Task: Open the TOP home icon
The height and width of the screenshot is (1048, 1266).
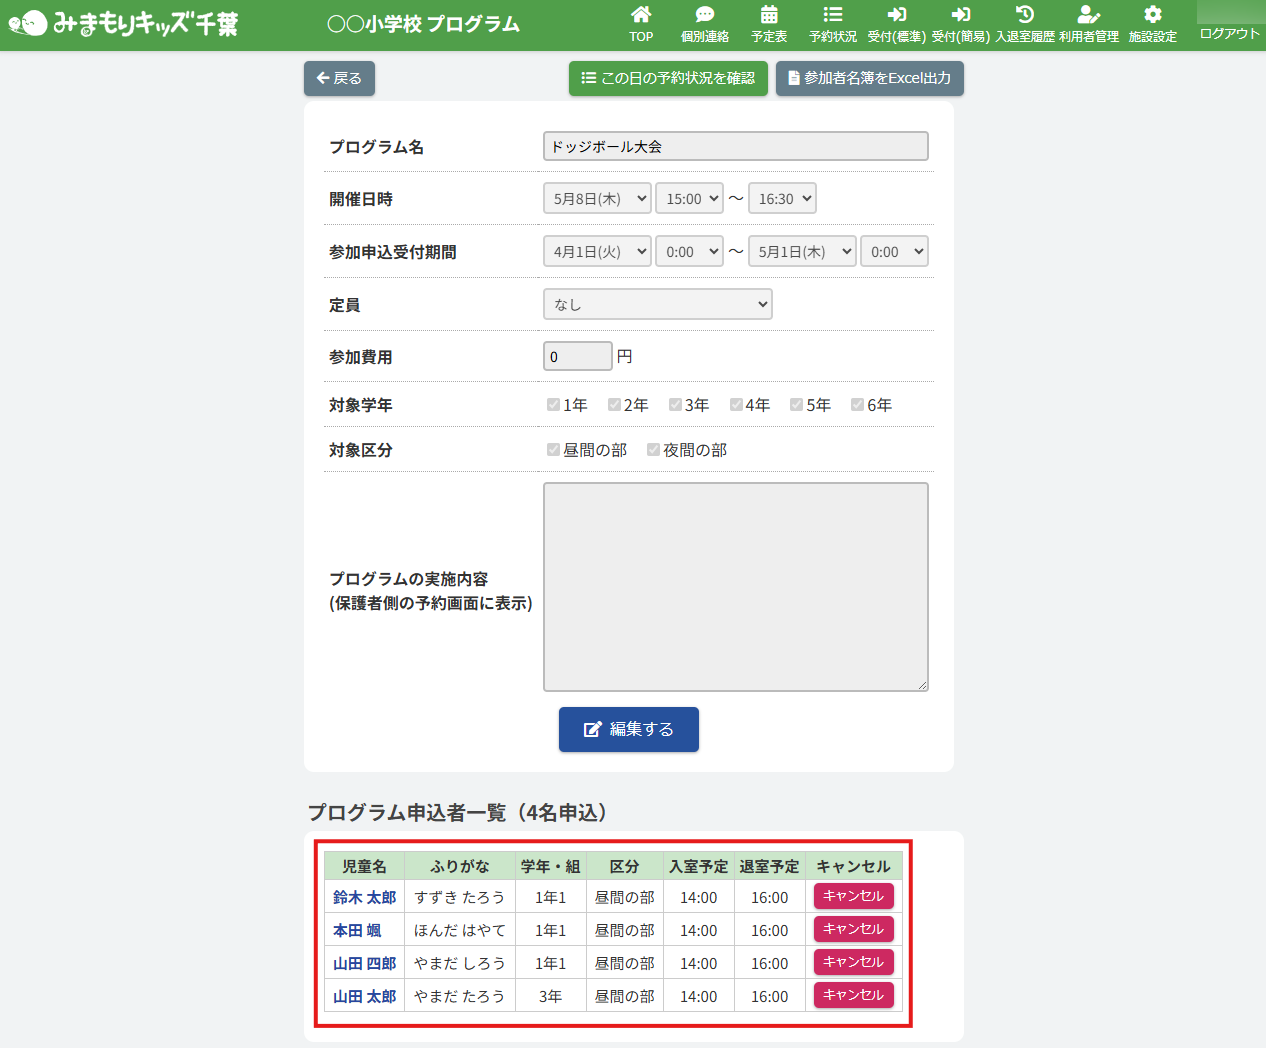Action: pos(641,15)
